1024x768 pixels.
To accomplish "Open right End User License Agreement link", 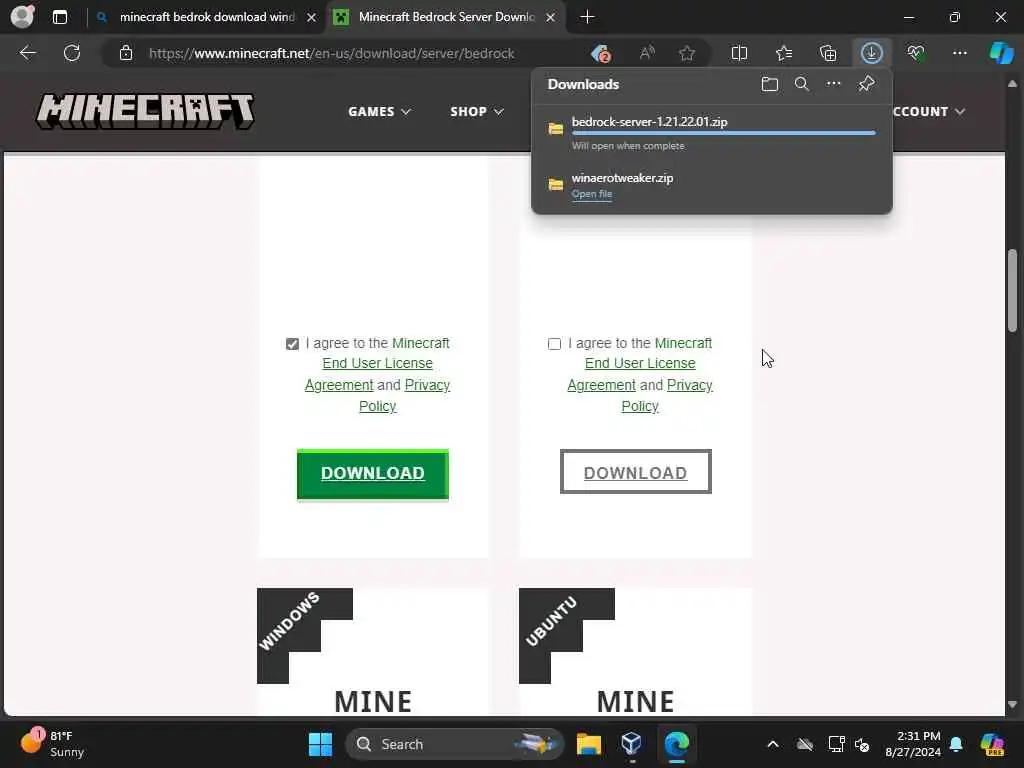I will pos(640,374).
